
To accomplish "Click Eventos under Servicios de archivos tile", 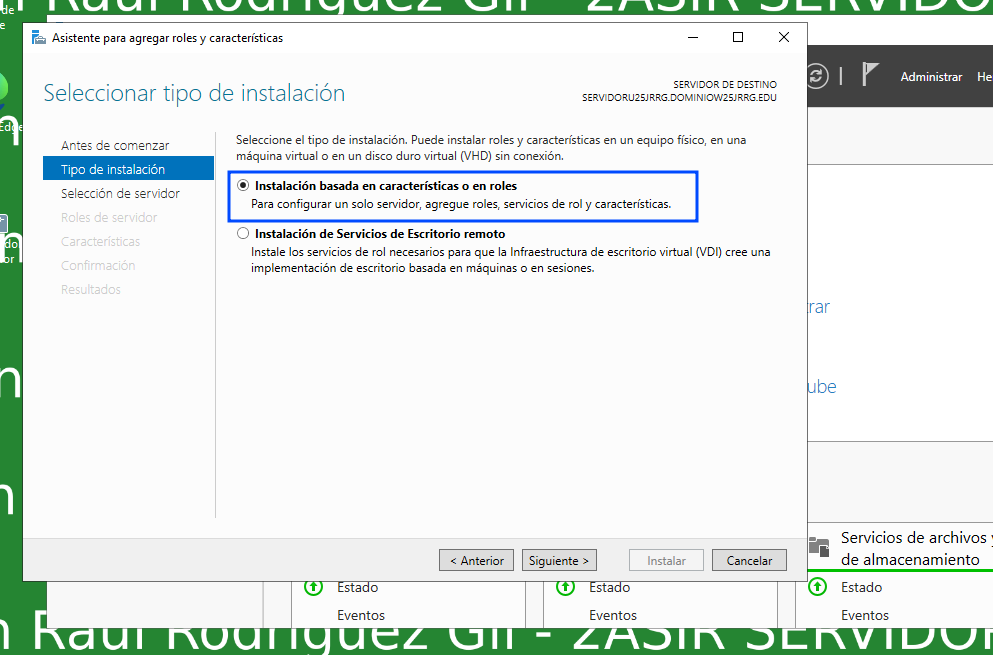I will 864,615.
